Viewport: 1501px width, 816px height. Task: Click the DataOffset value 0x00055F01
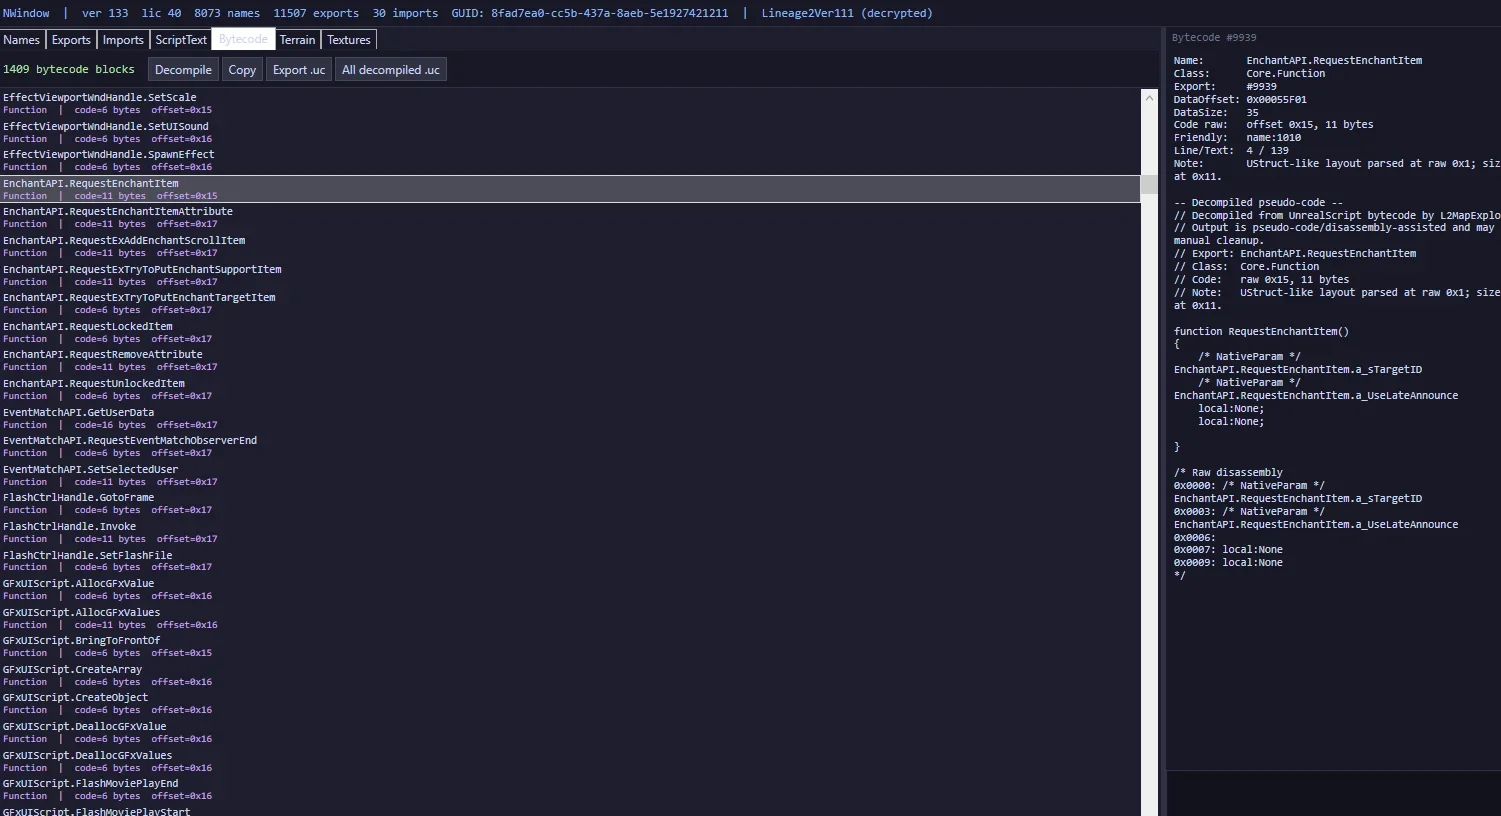[1276, 100]
